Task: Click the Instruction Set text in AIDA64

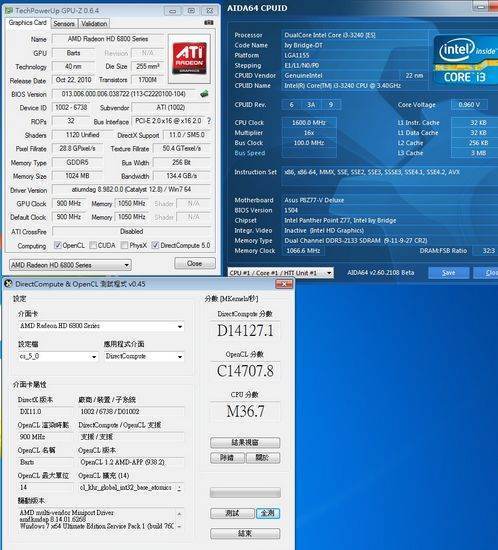Action: 372,172
